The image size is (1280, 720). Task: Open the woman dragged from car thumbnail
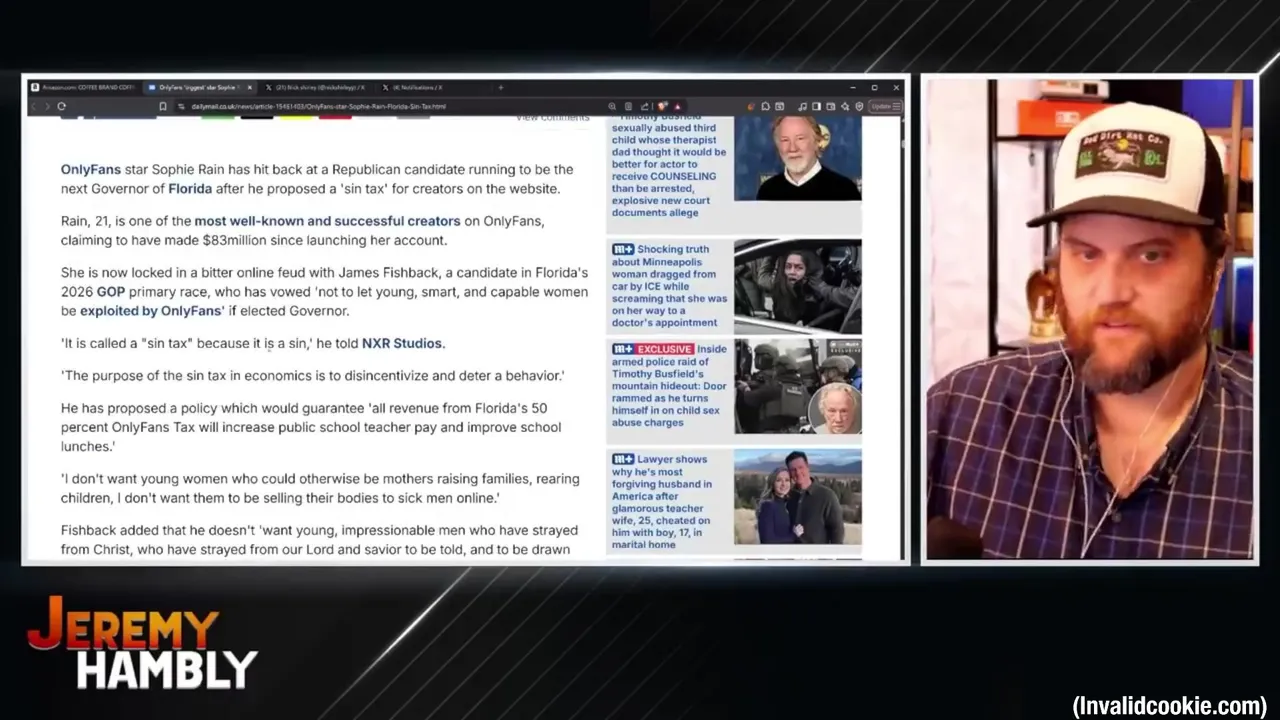click(x=798, y=286)
